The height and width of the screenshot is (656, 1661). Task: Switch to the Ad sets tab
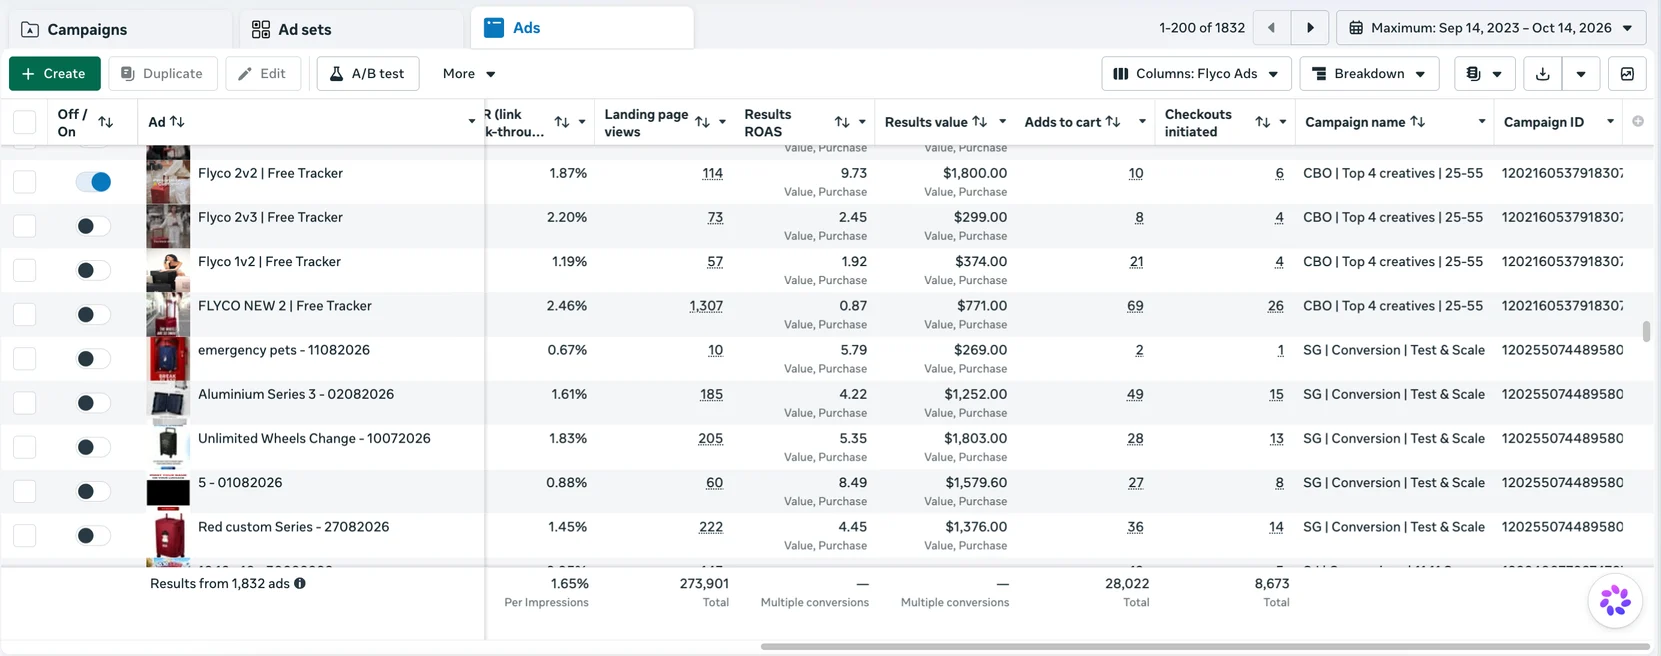coord(352,29)
